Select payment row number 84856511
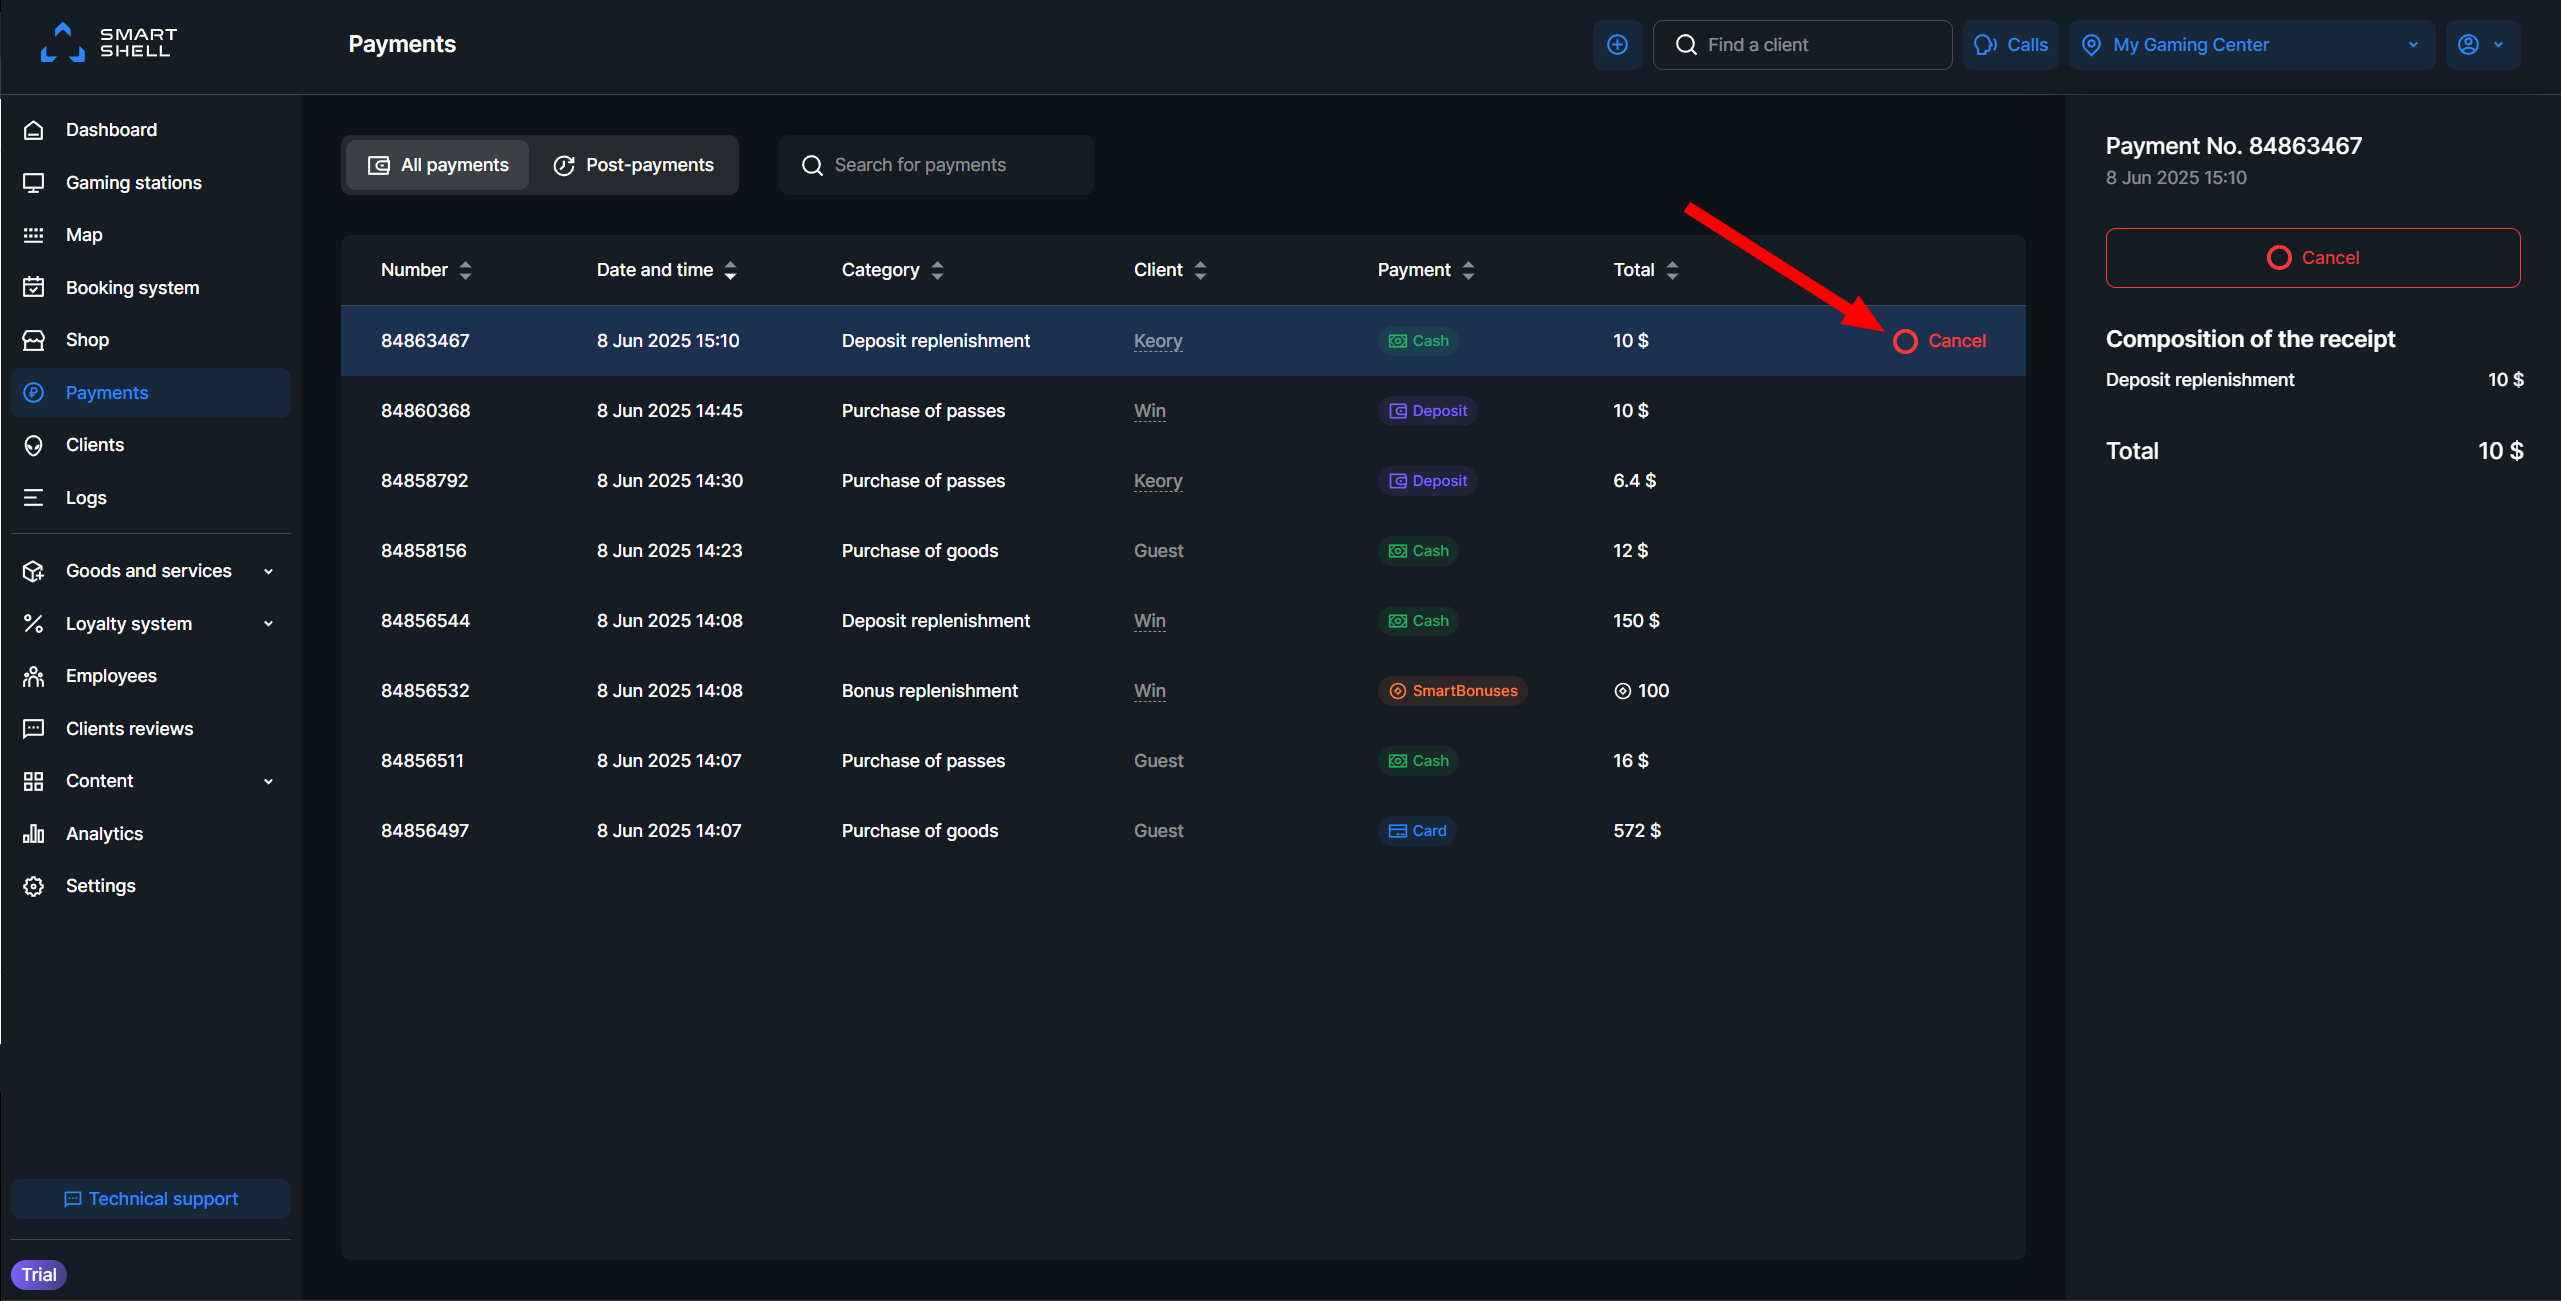This screenshot has height=1301, width=2561. pyautogui.click(x=1183, y=761)
